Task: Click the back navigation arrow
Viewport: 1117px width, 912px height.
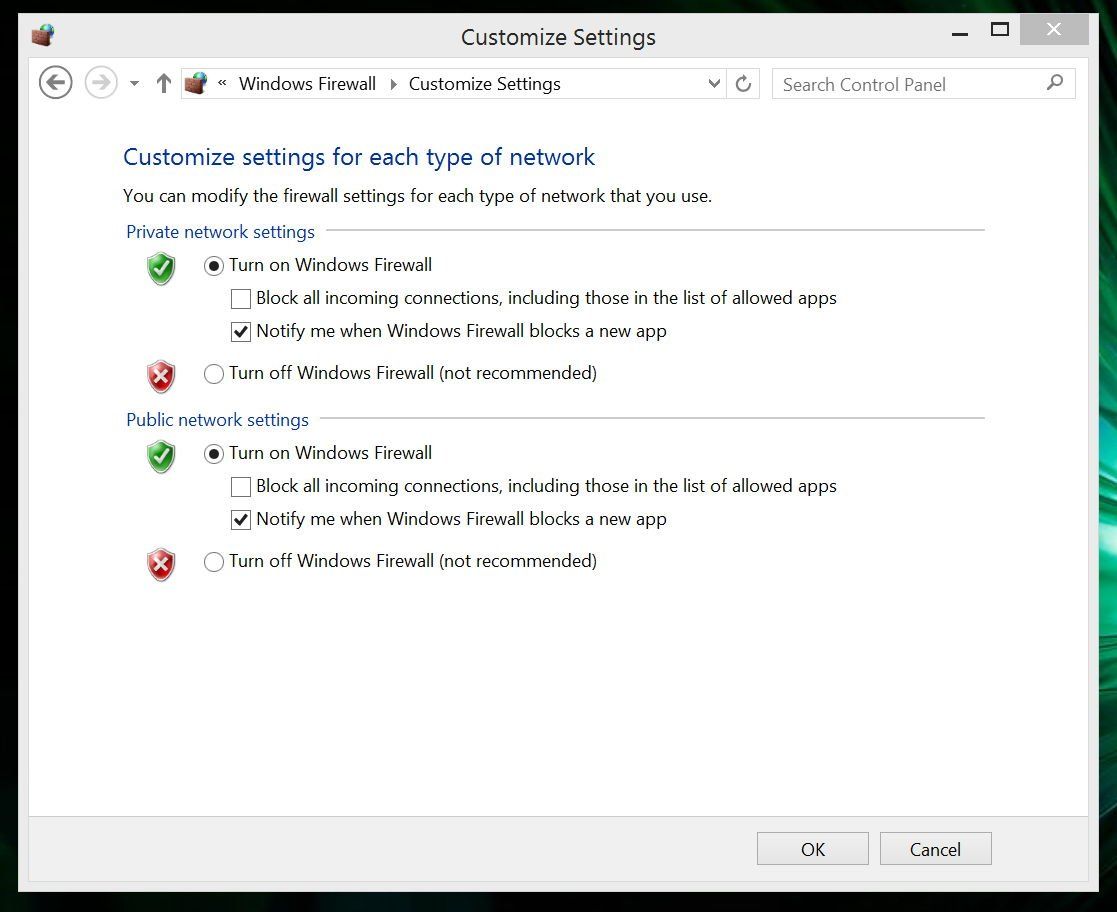Action: [55, 82]
